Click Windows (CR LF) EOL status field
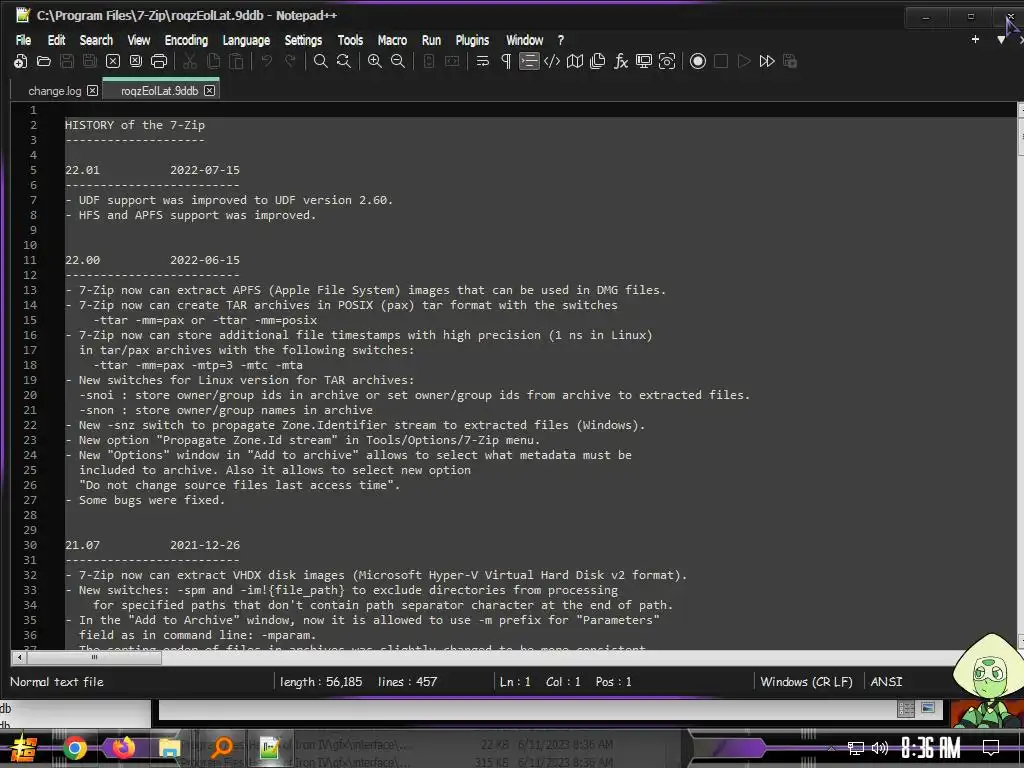 (x=807, y=682)
